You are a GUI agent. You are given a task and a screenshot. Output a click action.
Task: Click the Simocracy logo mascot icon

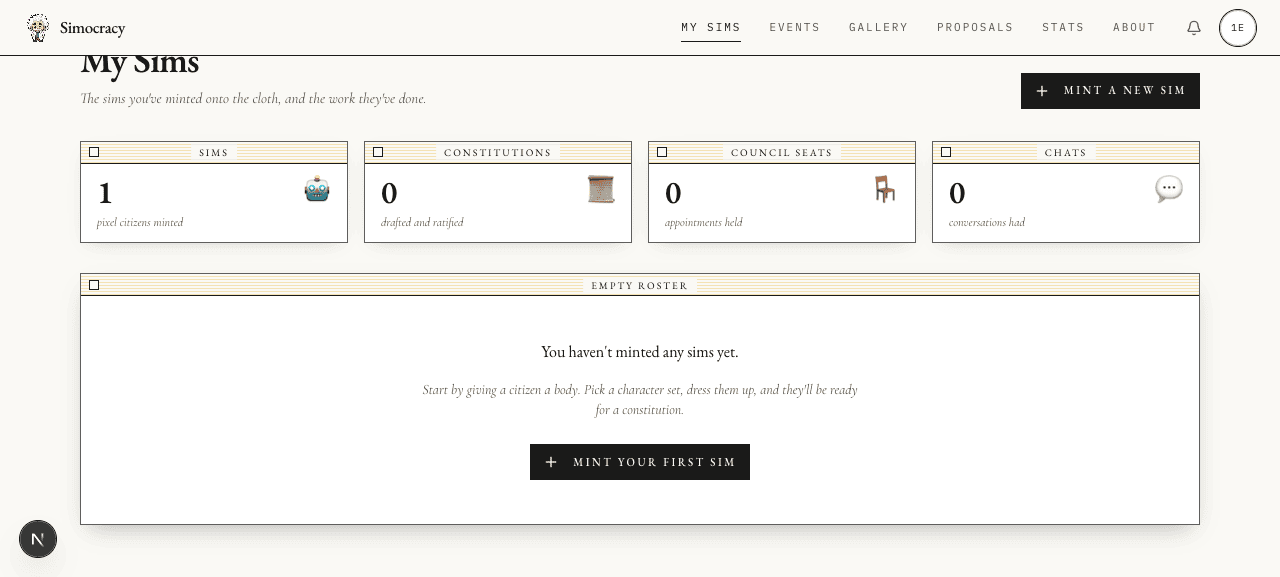point(38,28)
